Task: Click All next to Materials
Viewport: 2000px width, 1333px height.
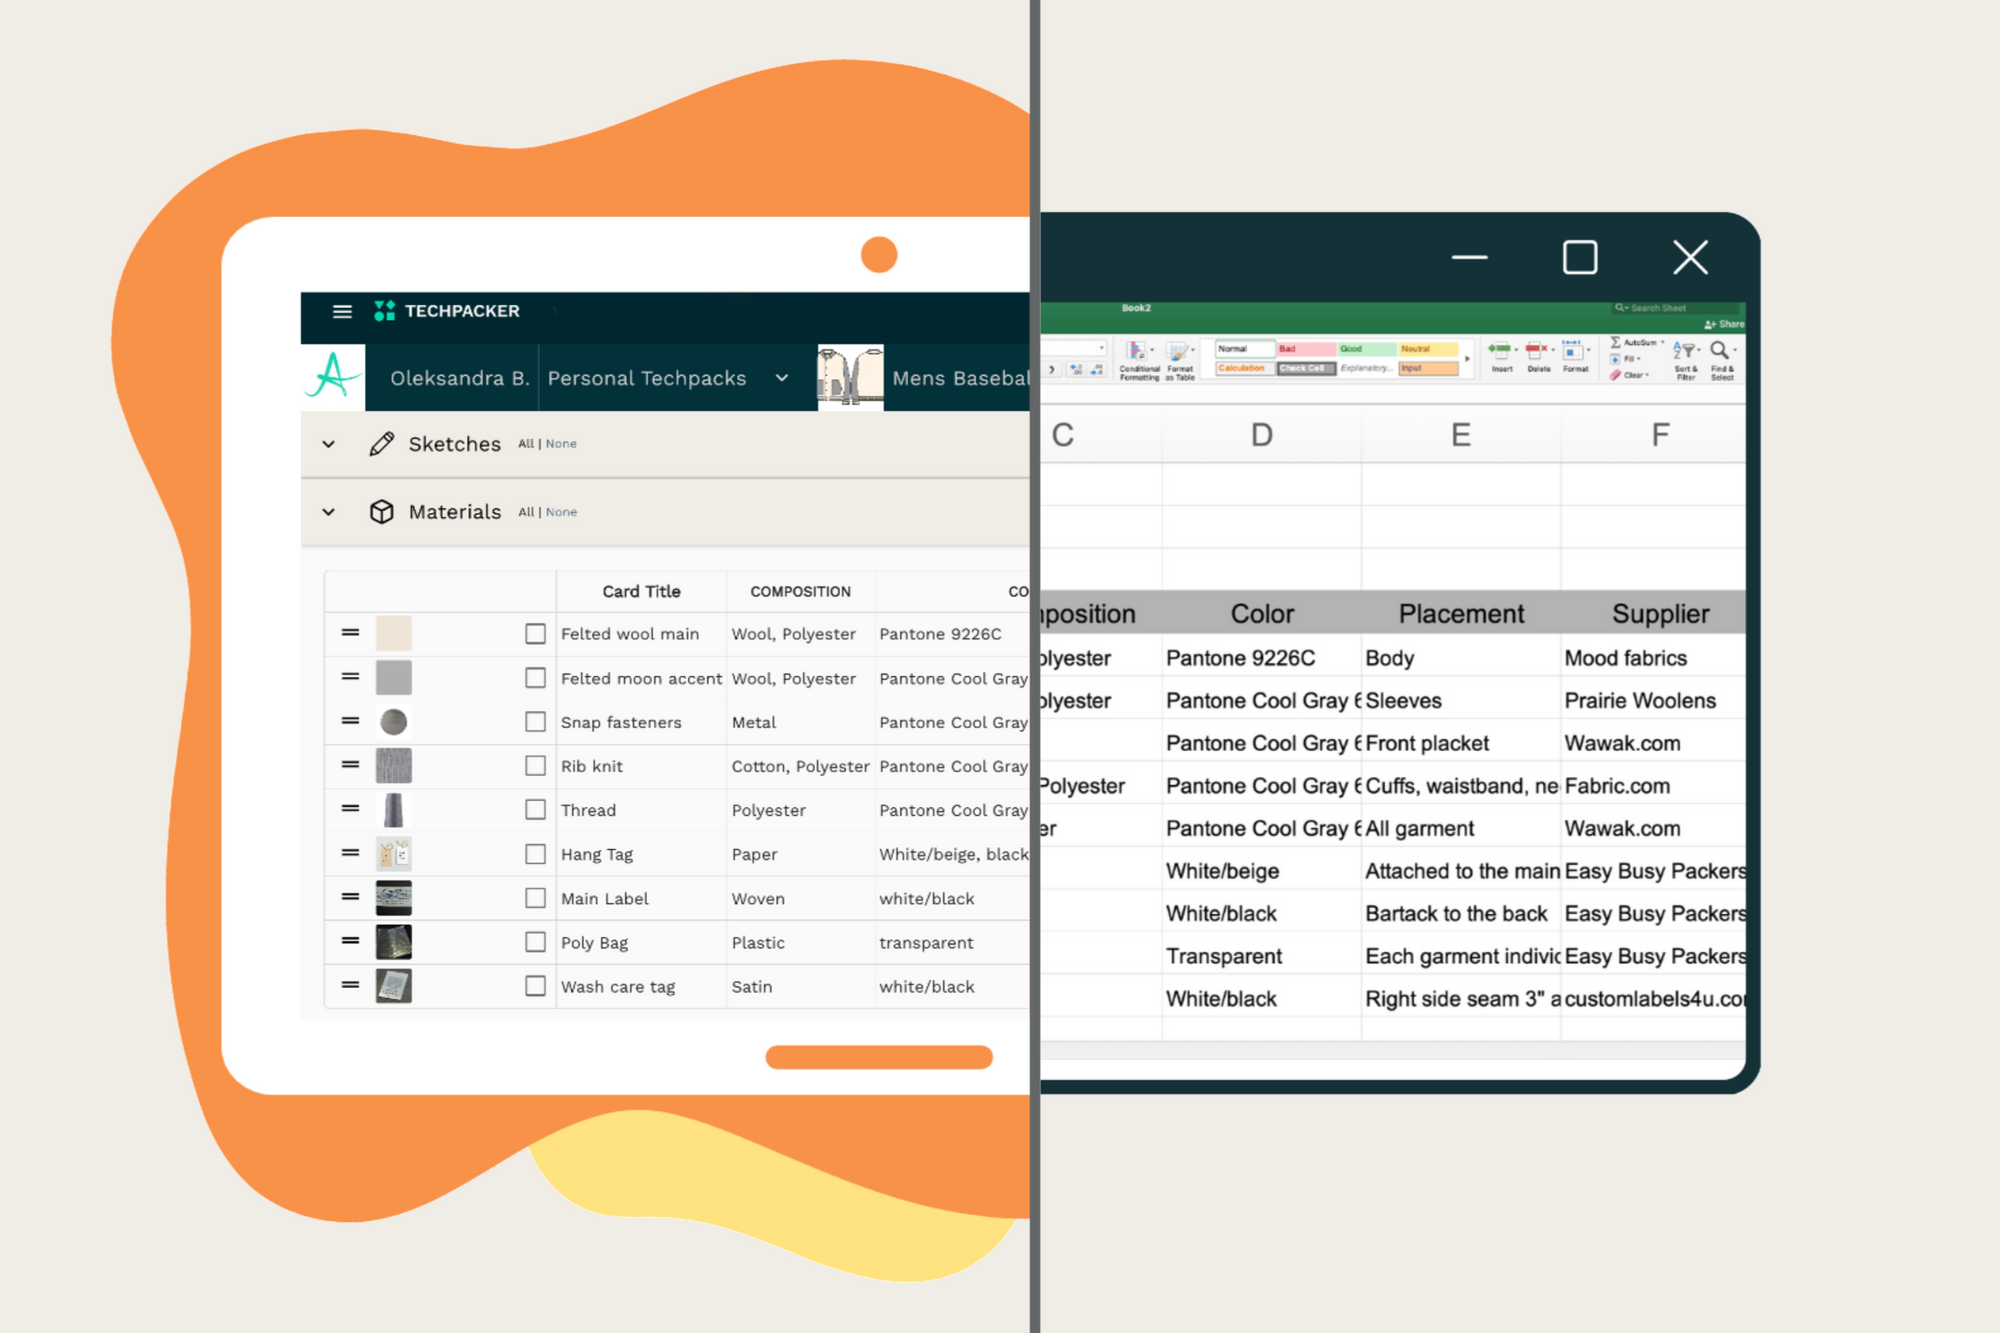Action: tap(526, 512)
